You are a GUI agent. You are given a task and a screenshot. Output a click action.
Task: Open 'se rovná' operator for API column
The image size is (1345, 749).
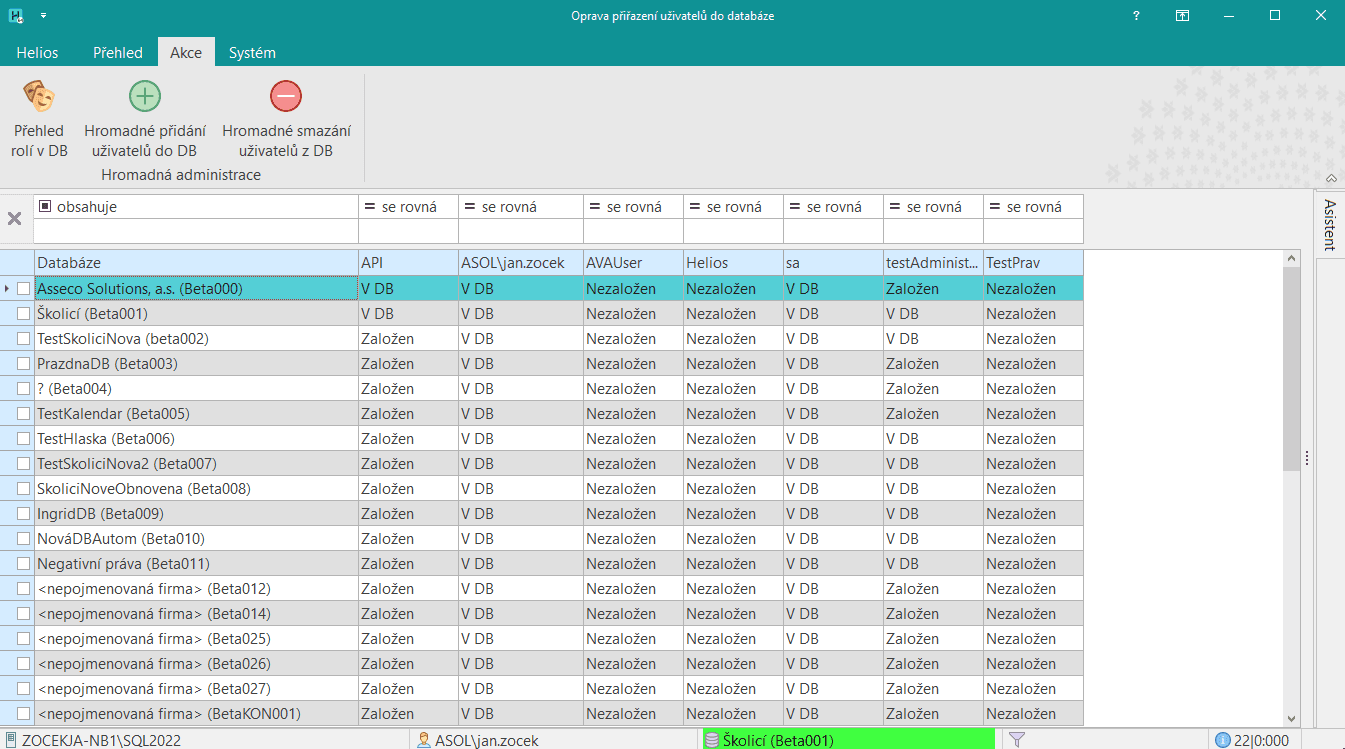click(x=408, y=207)
